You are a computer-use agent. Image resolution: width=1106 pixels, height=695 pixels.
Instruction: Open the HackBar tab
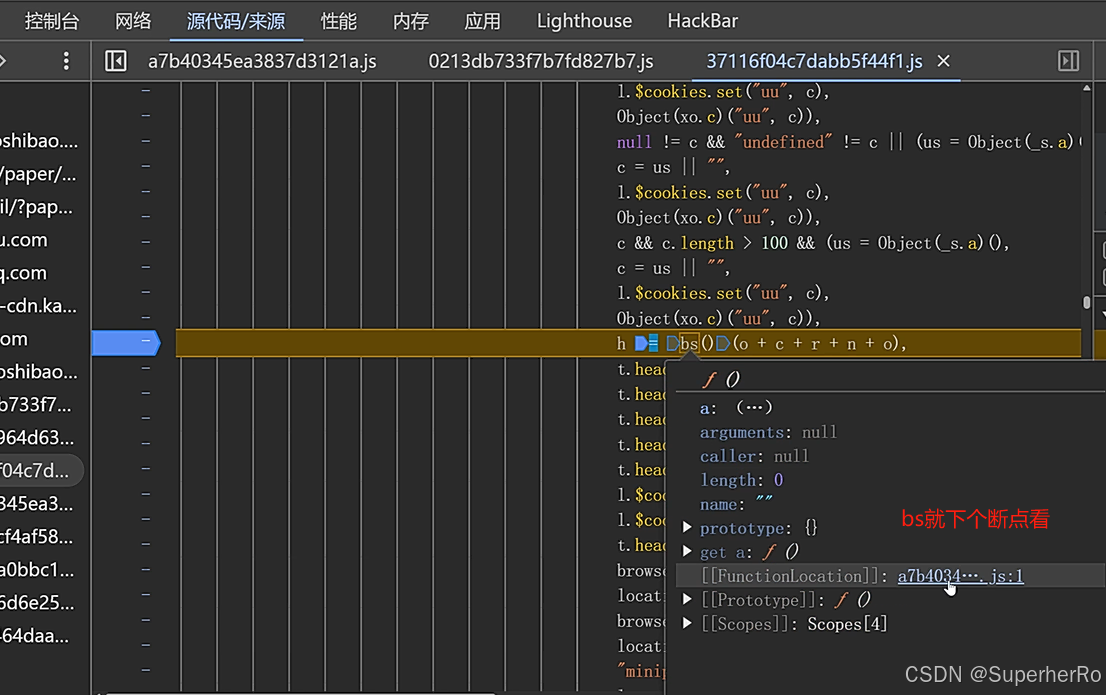[x=703, y=21]
